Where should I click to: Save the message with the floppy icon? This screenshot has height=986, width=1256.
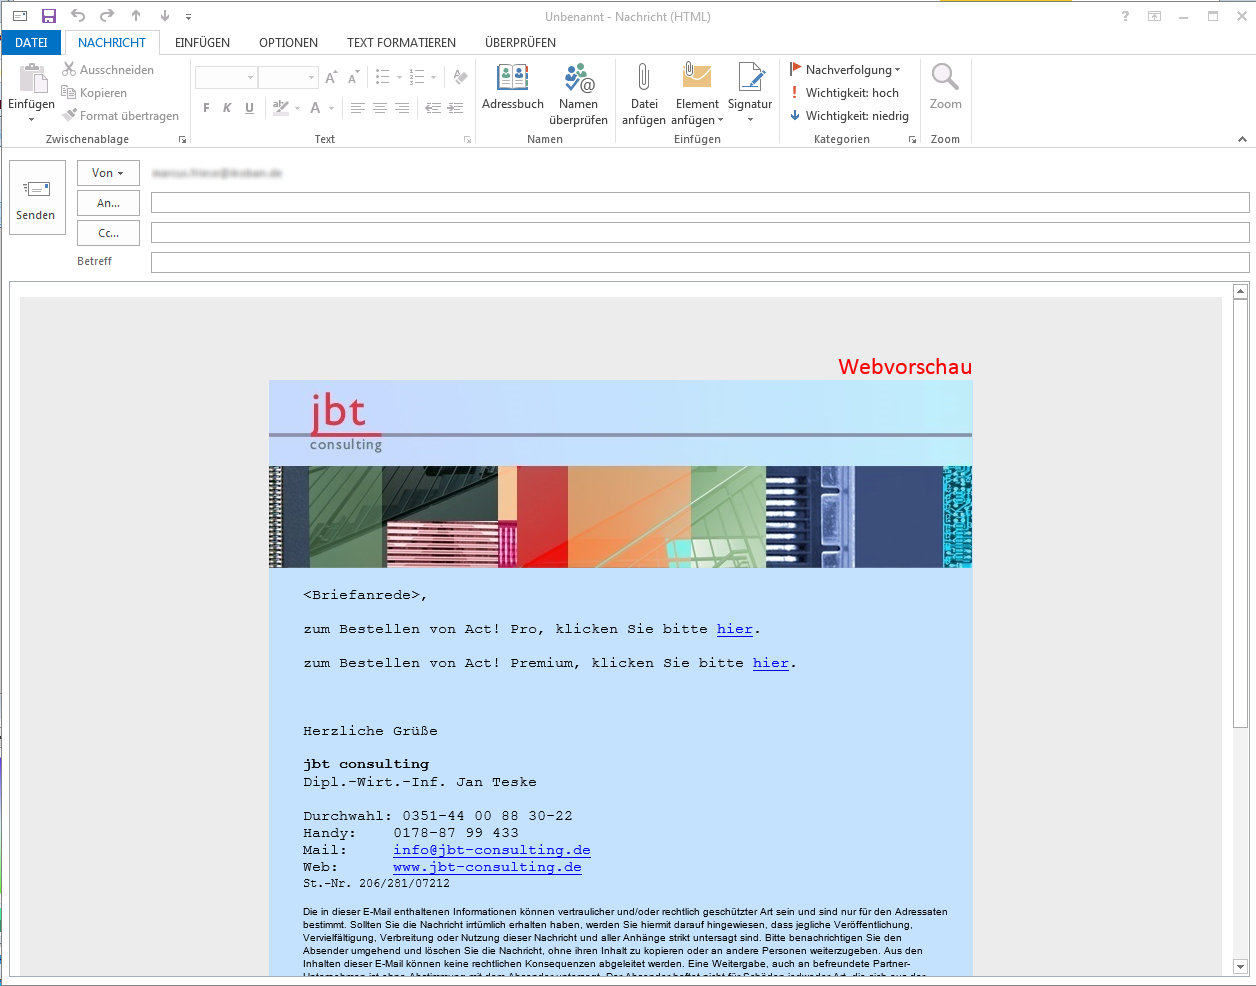pos(48,16)
